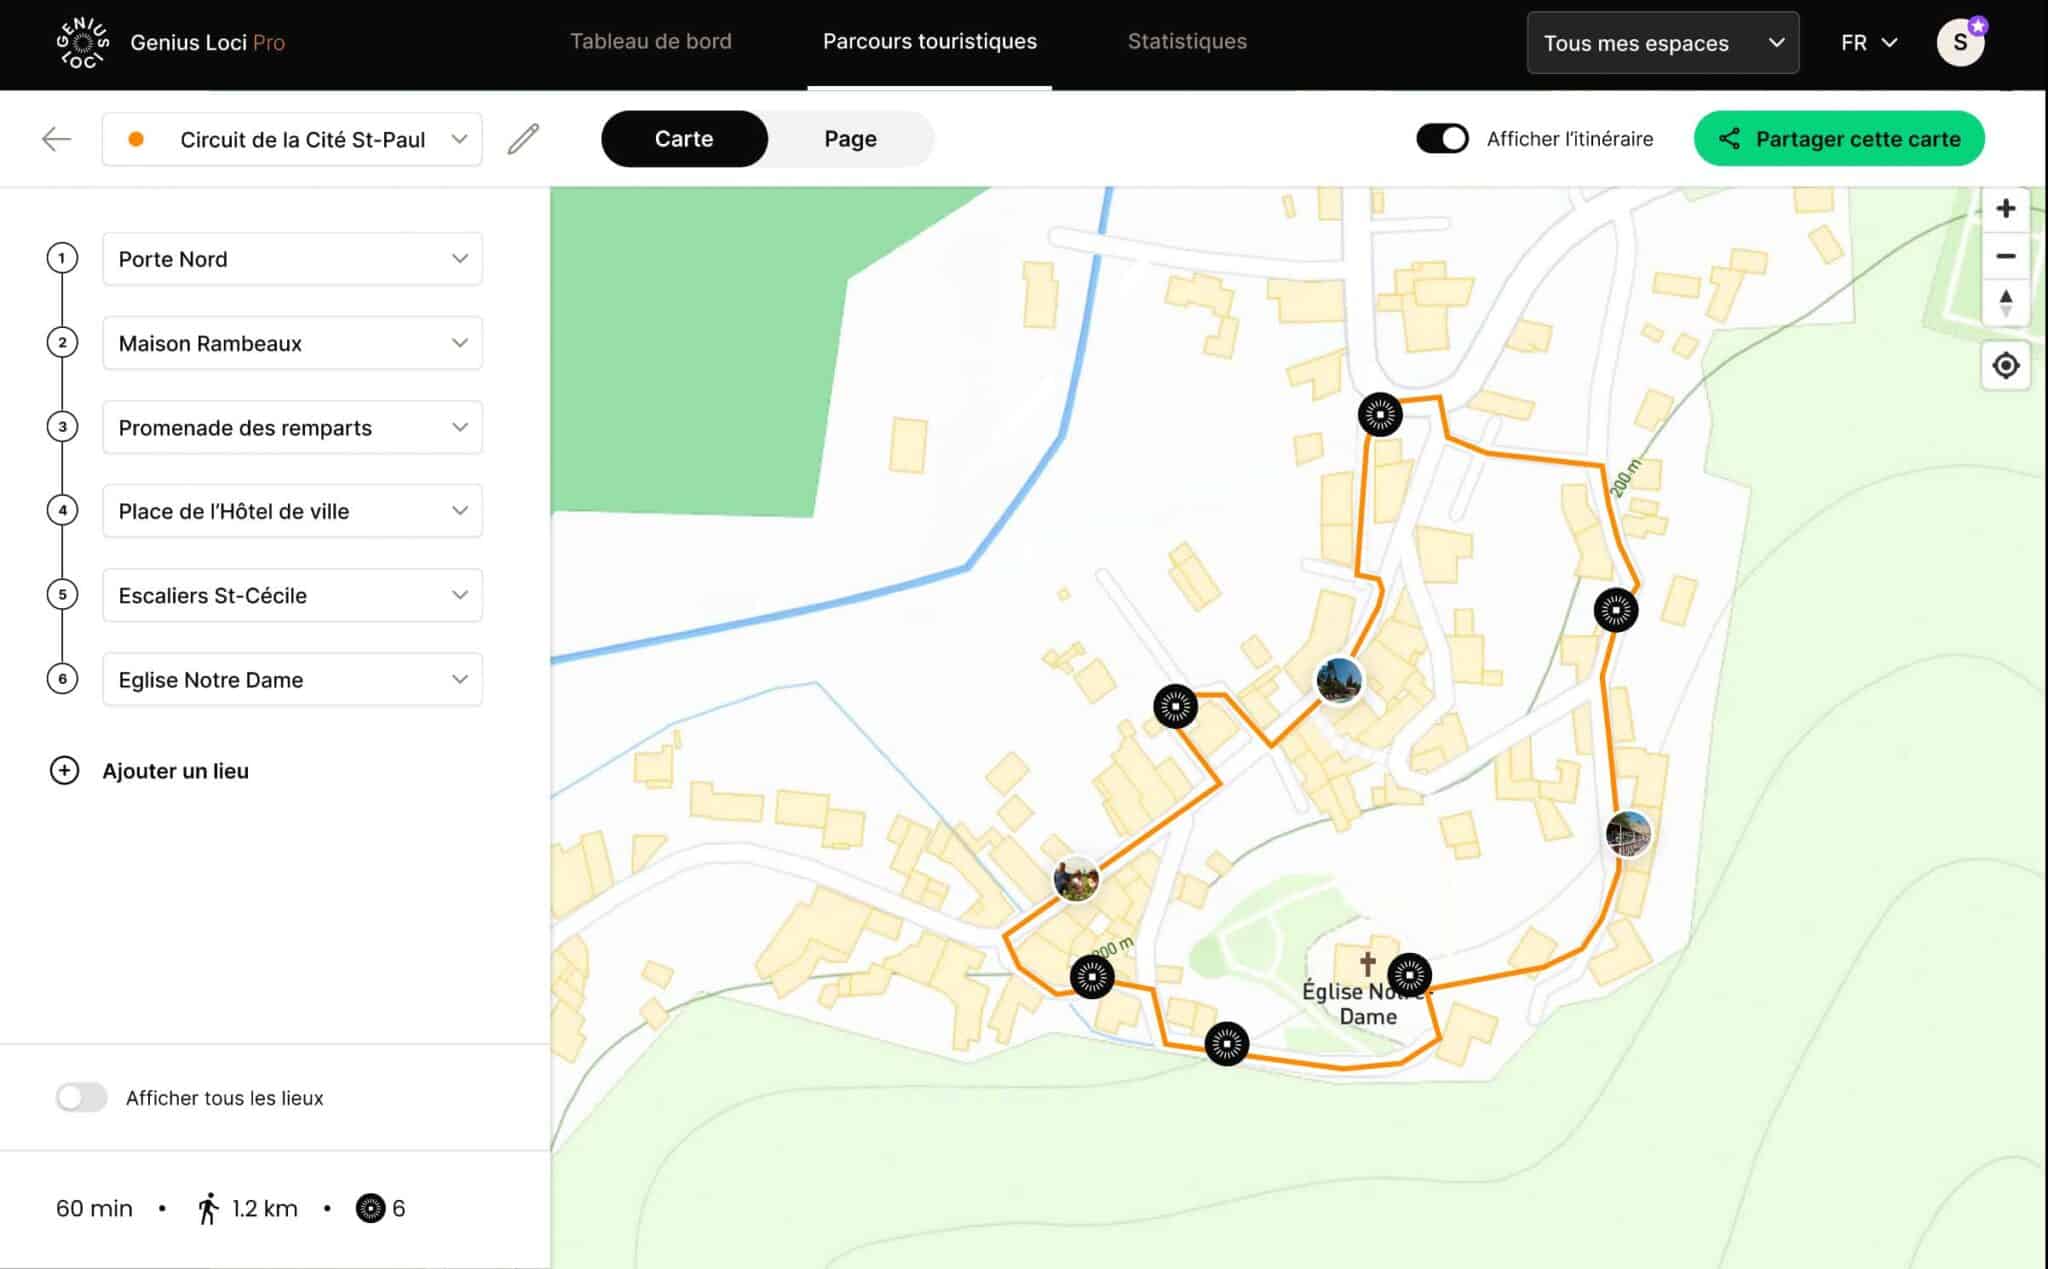Open the Tableau de bord tab
The height and width of the screenshot is (1269, 2048).
click(651, 42)
